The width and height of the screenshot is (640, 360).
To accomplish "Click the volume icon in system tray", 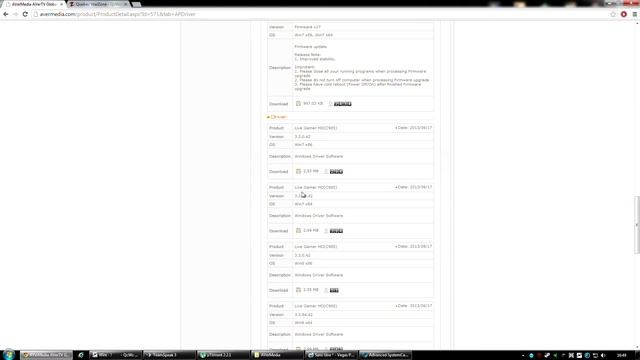I will [603, 356].
